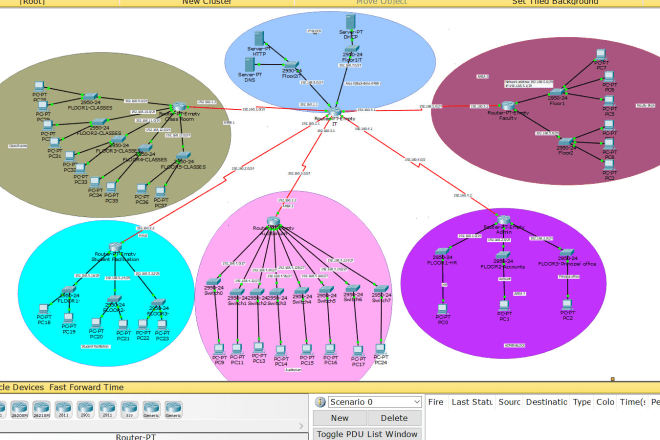Screen dimensions: 660x440
Task: Open the scenario info icon
Action: click(320, 402)
